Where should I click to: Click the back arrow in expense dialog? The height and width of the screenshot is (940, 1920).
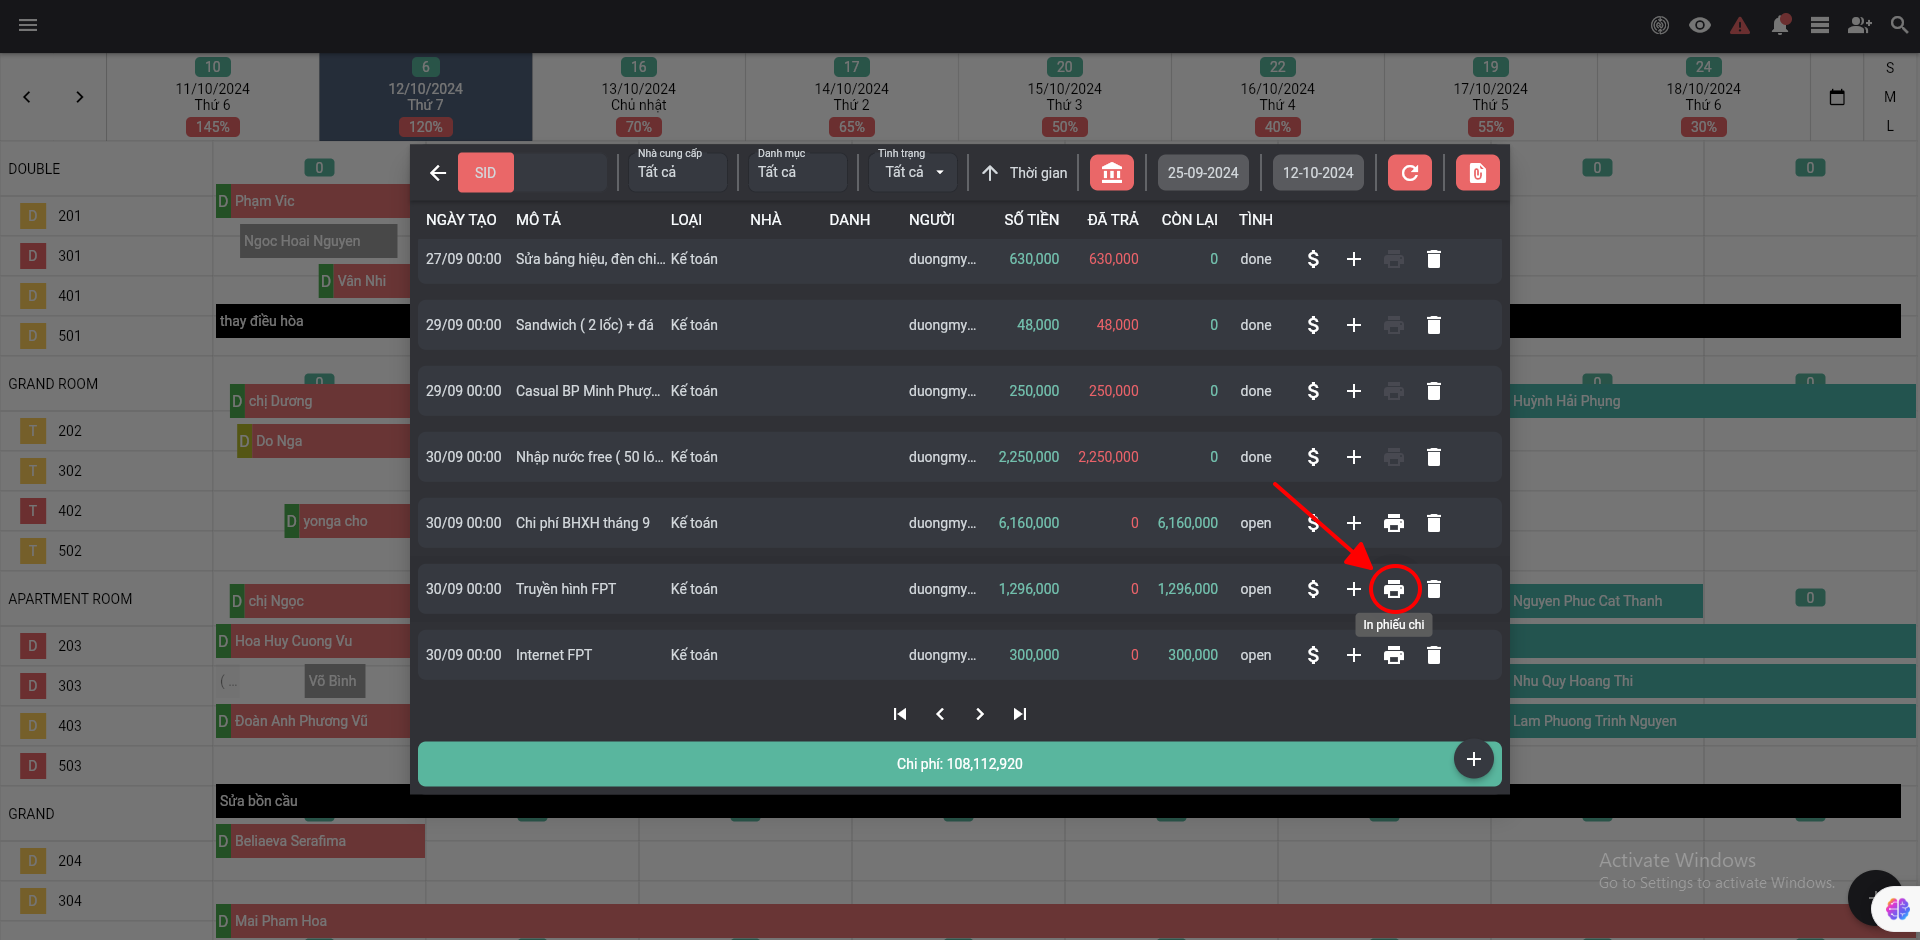438,173
